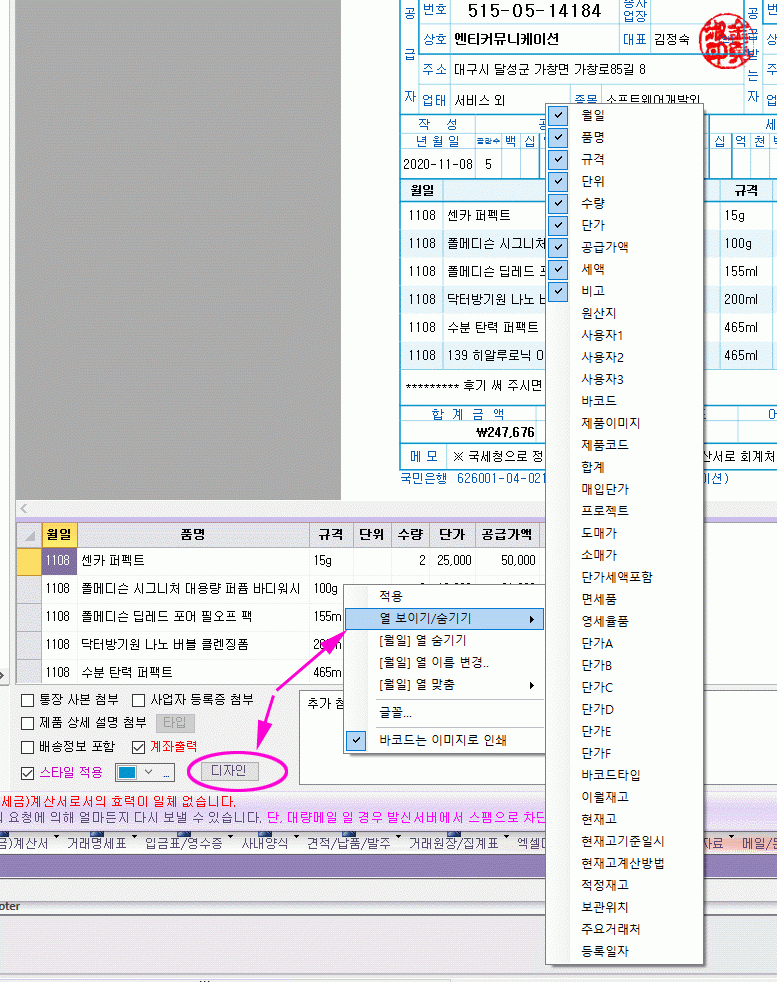This screenshot has height=982, width=777.
Task: Click date cell 2020-11-08 in invoice preview
Action: tap(438, 164)
